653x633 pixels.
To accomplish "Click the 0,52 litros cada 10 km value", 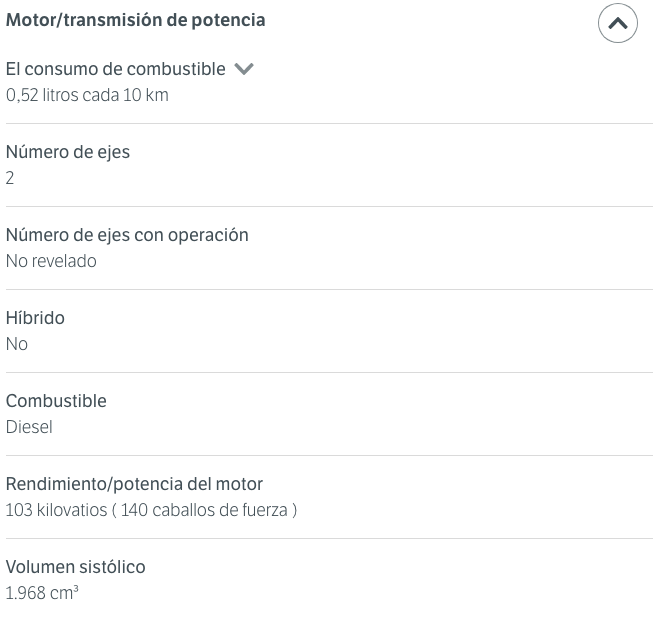I will [x=87, y=95].
